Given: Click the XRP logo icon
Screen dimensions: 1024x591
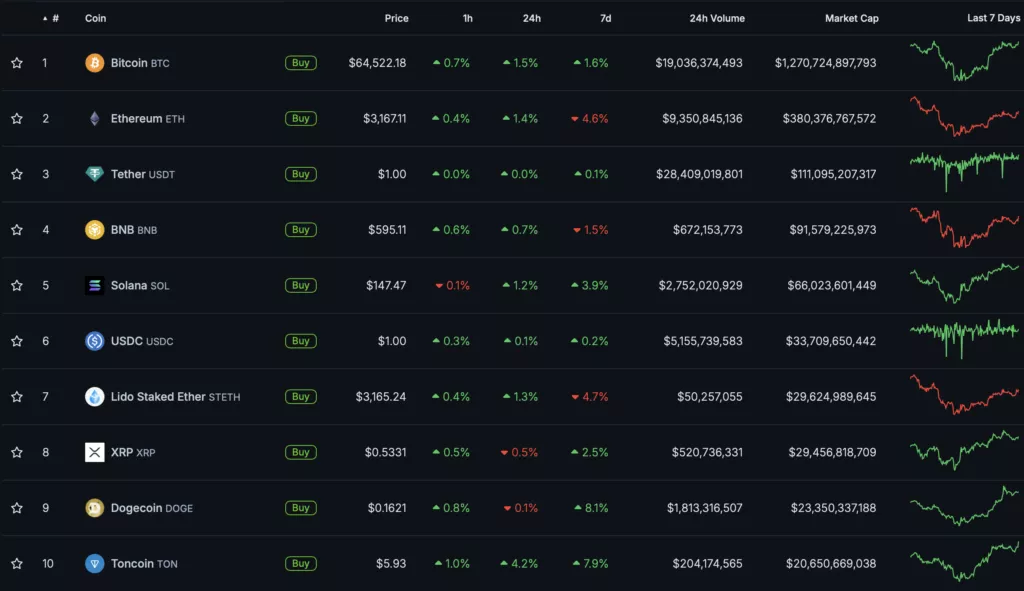Looking at the screenshot, I should pos(94,452).
